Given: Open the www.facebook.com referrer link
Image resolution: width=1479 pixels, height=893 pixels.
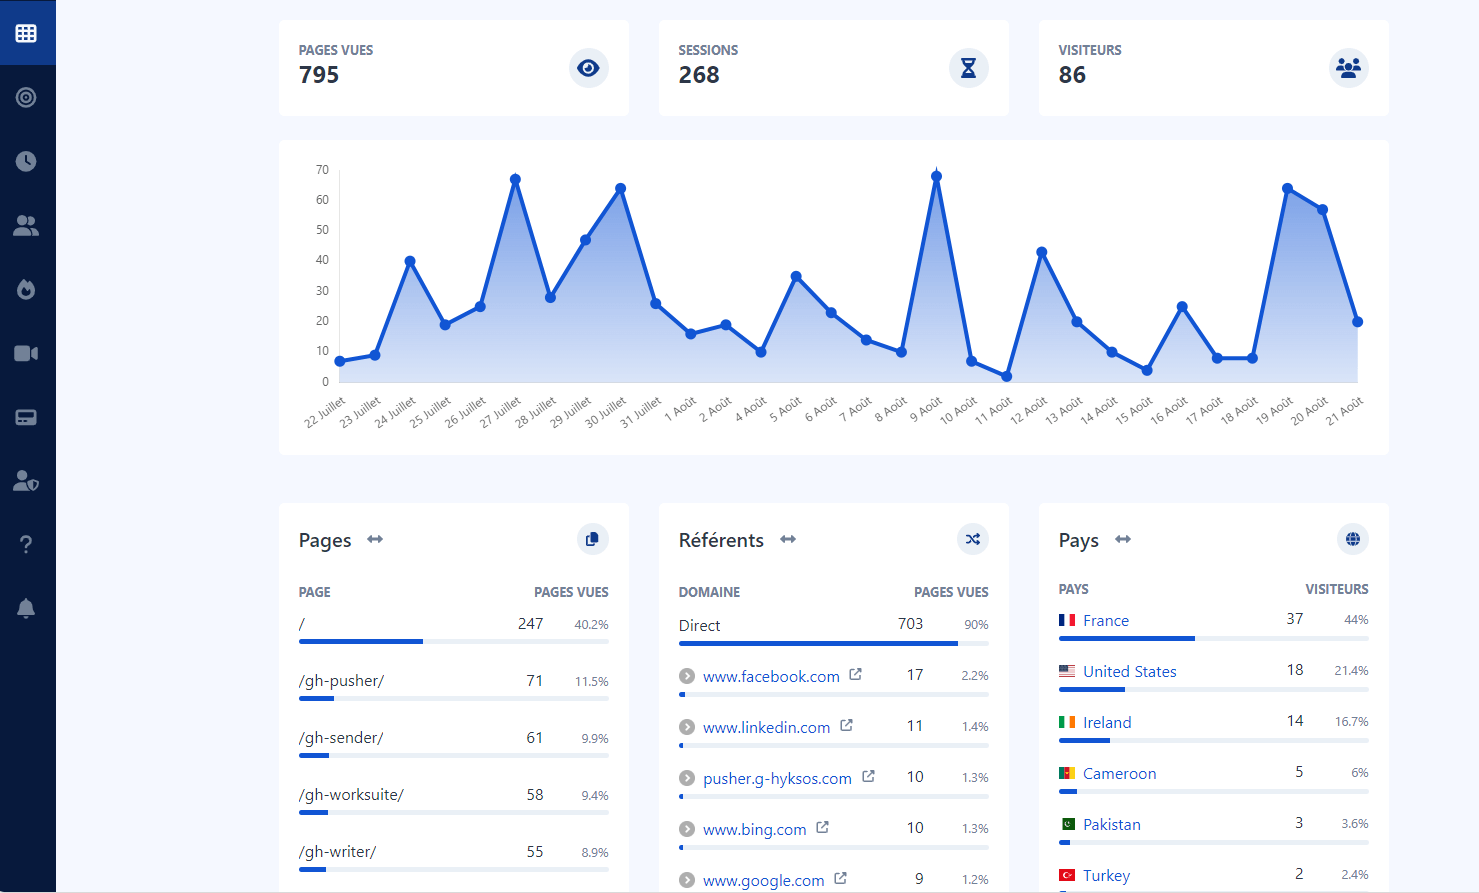Looking at the screenshot, I should click(x=771, y=676).
